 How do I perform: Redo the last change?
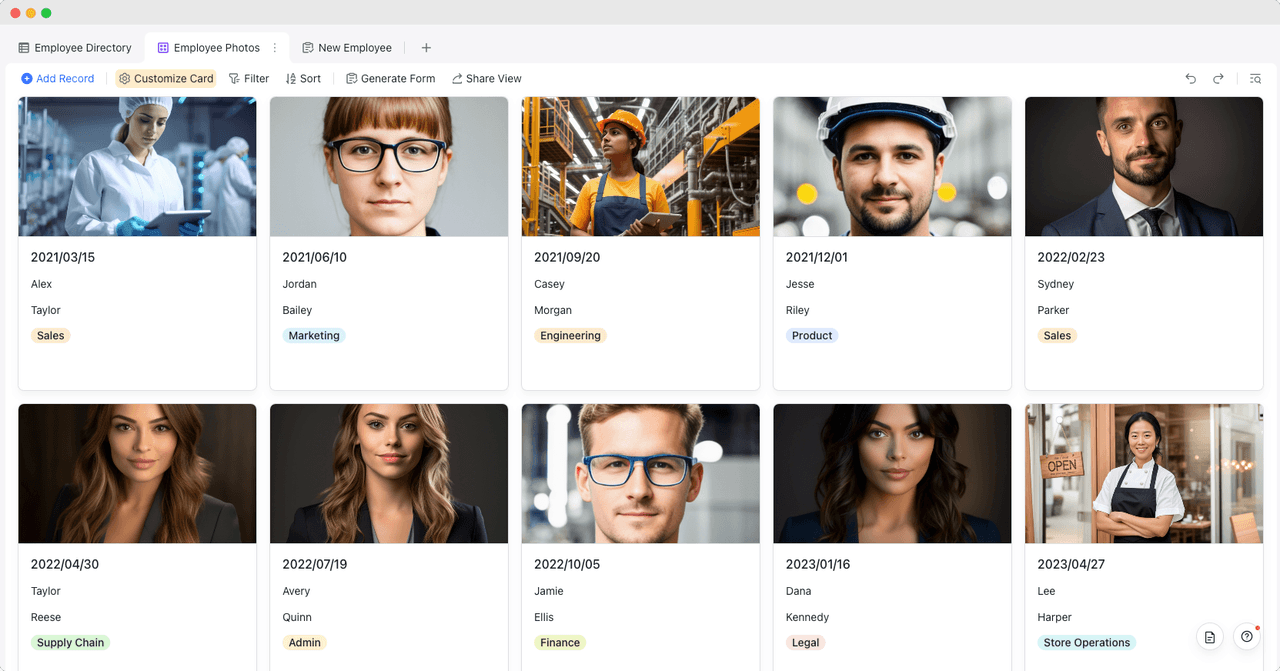(1218, 78)
